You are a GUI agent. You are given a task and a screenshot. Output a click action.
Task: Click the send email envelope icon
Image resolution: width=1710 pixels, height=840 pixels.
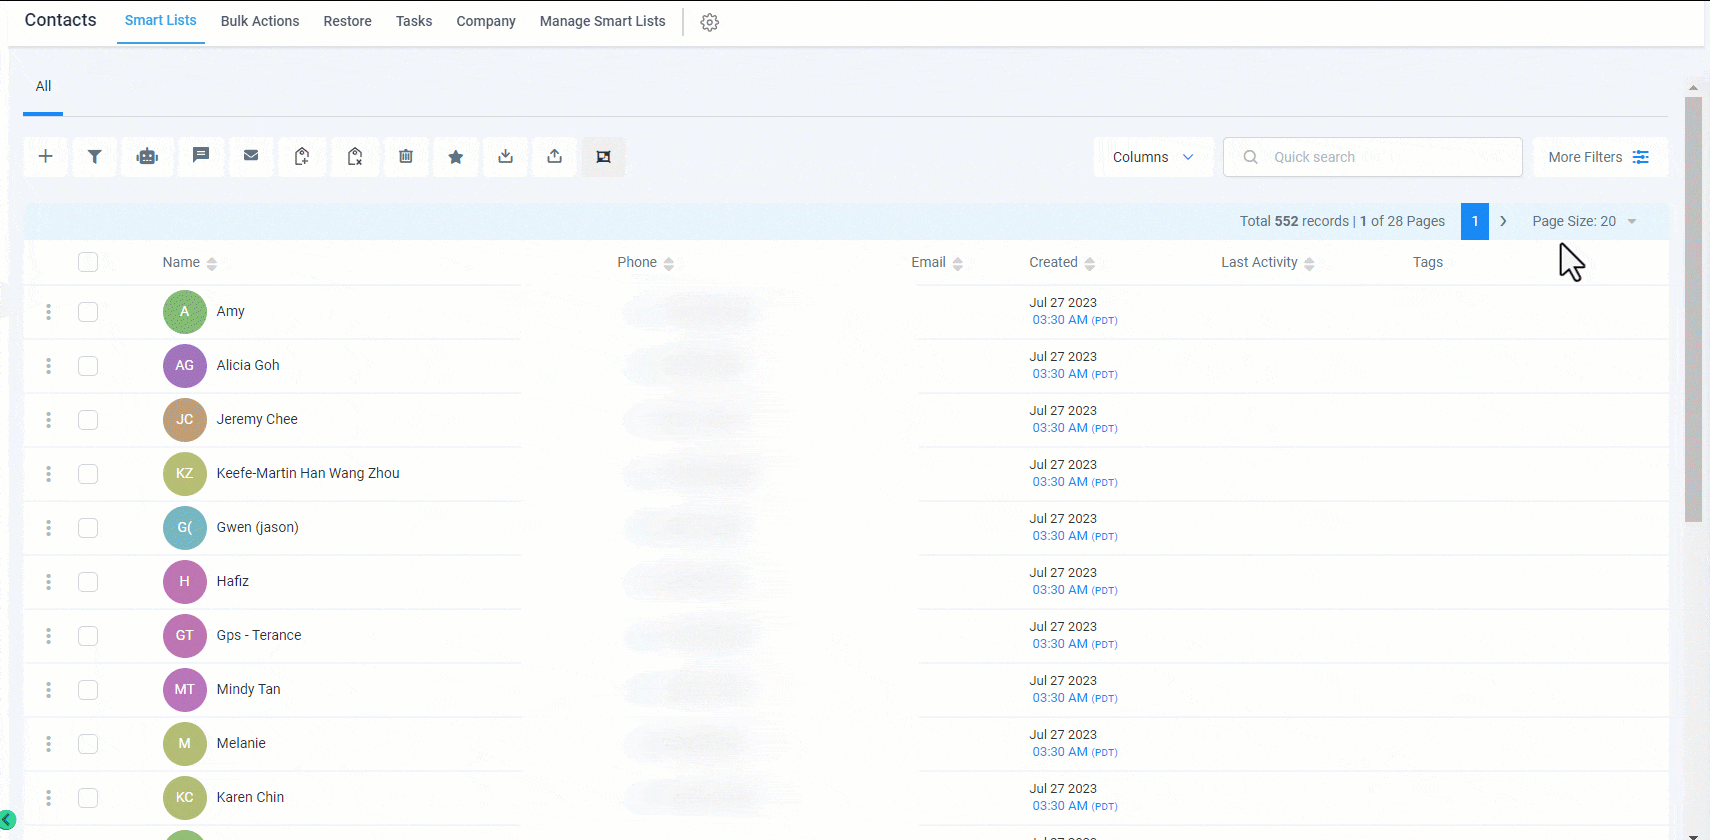pos(251,156)
